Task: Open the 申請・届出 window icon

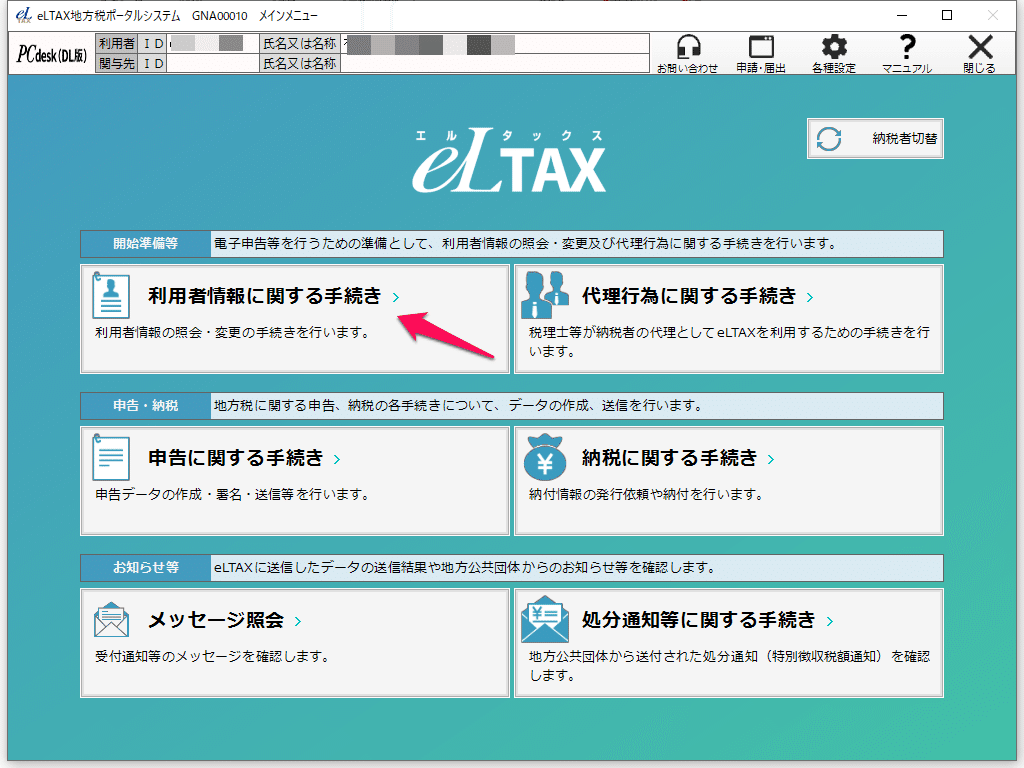Action: pos(761,54)
